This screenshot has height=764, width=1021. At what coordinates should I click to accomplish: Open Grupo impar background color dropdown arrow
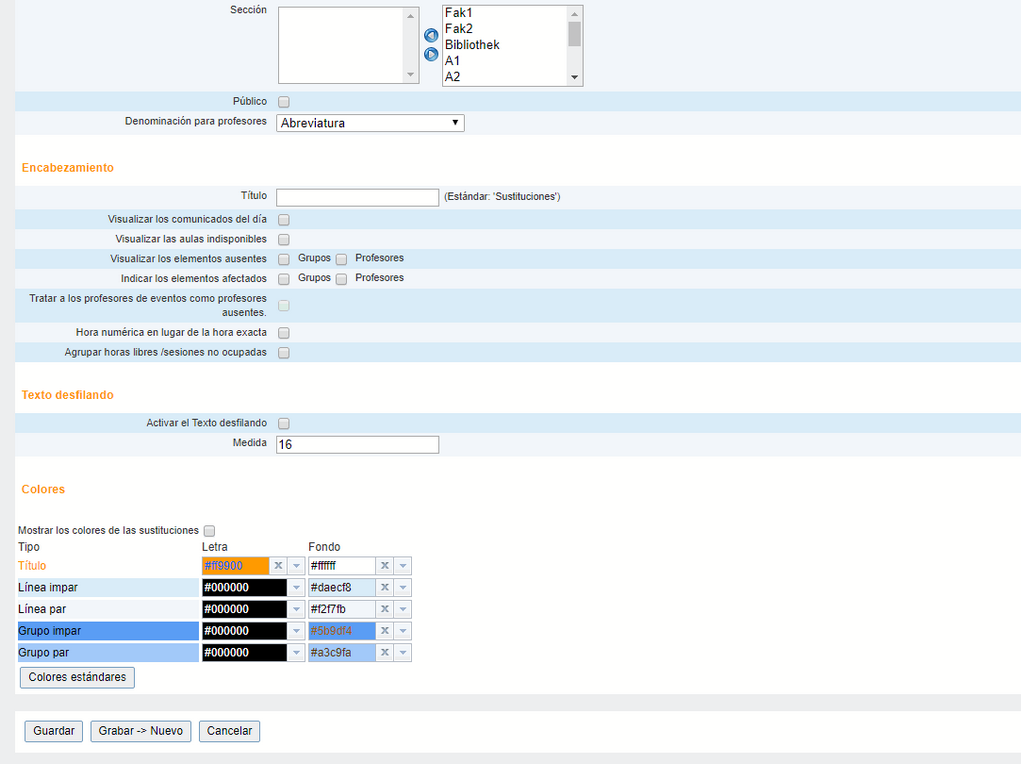(x=403, y=630)
